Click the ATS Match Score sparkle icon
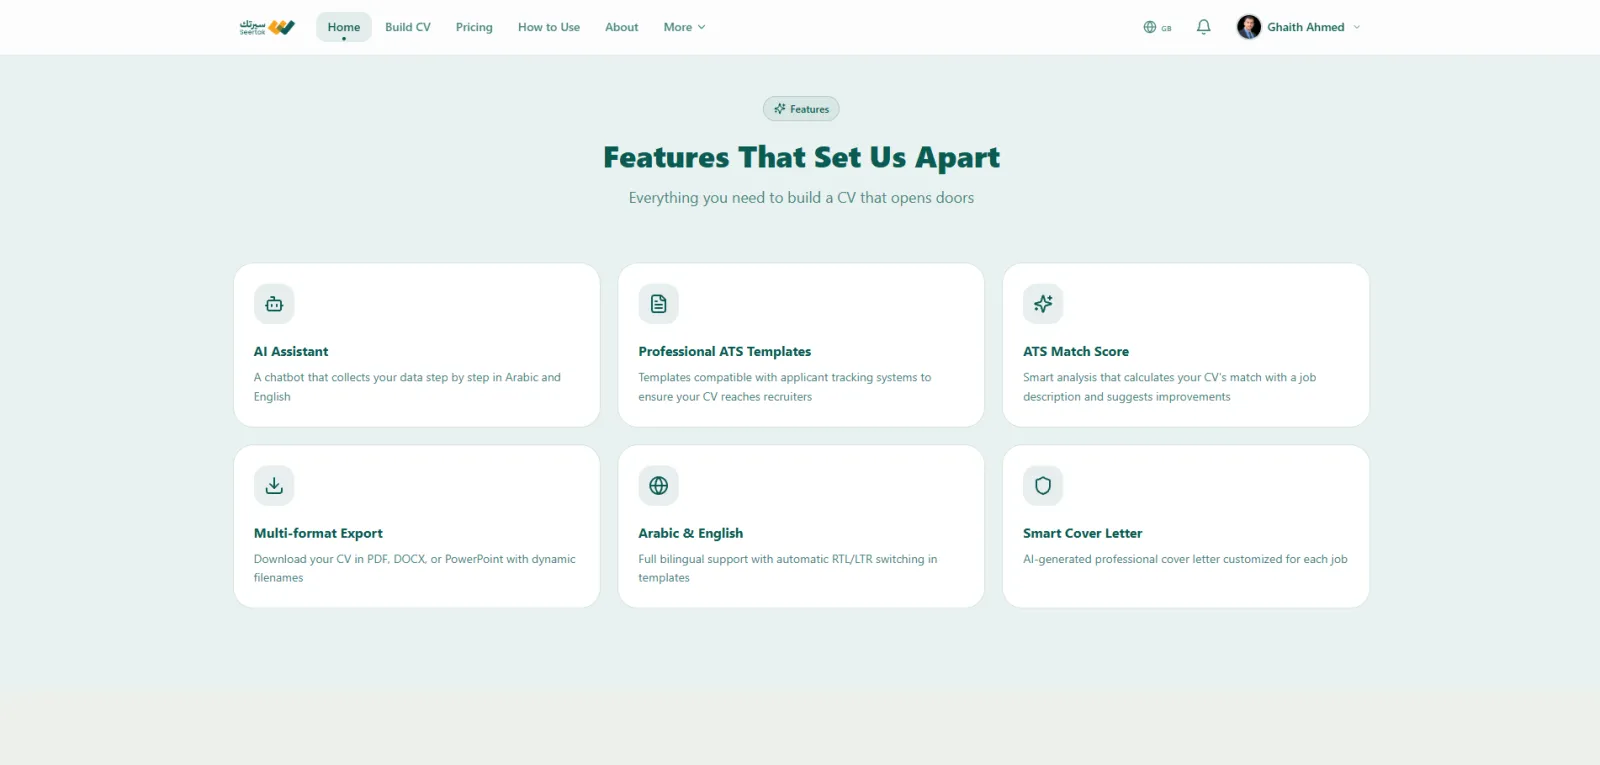This screenshot has height=765, width=1600. click(x=1043, y=304)
